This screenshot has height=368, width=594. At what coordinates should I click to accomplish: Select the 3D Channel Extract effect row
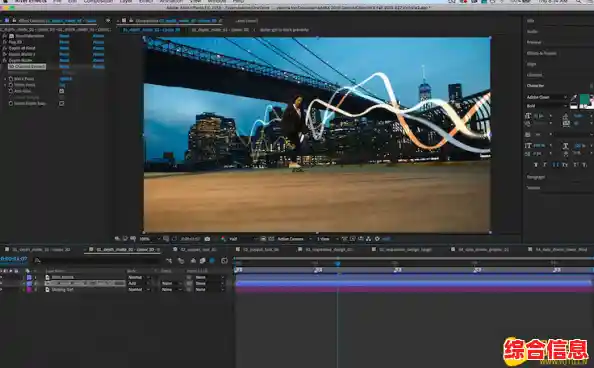(x=27, y=66)
